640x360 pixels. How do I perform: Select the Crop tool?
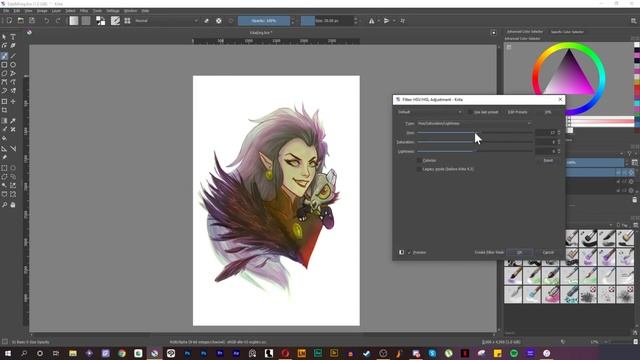pos(4,110)
